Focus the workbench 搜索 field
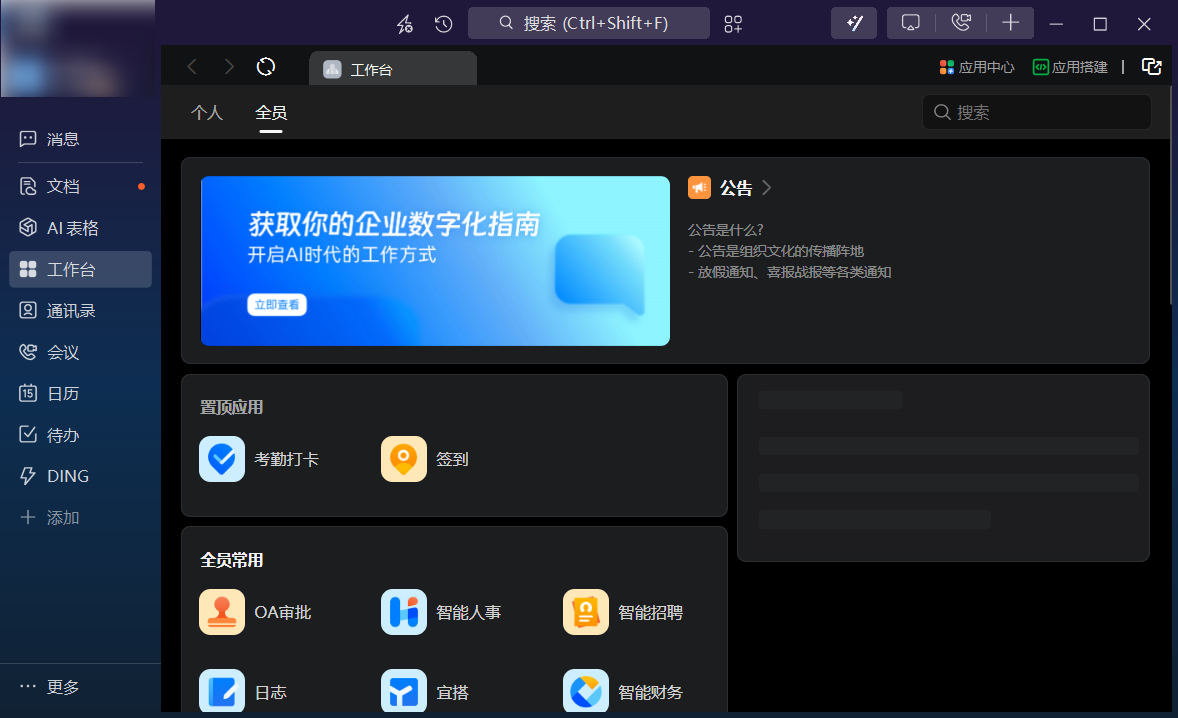 point(1037,112)
